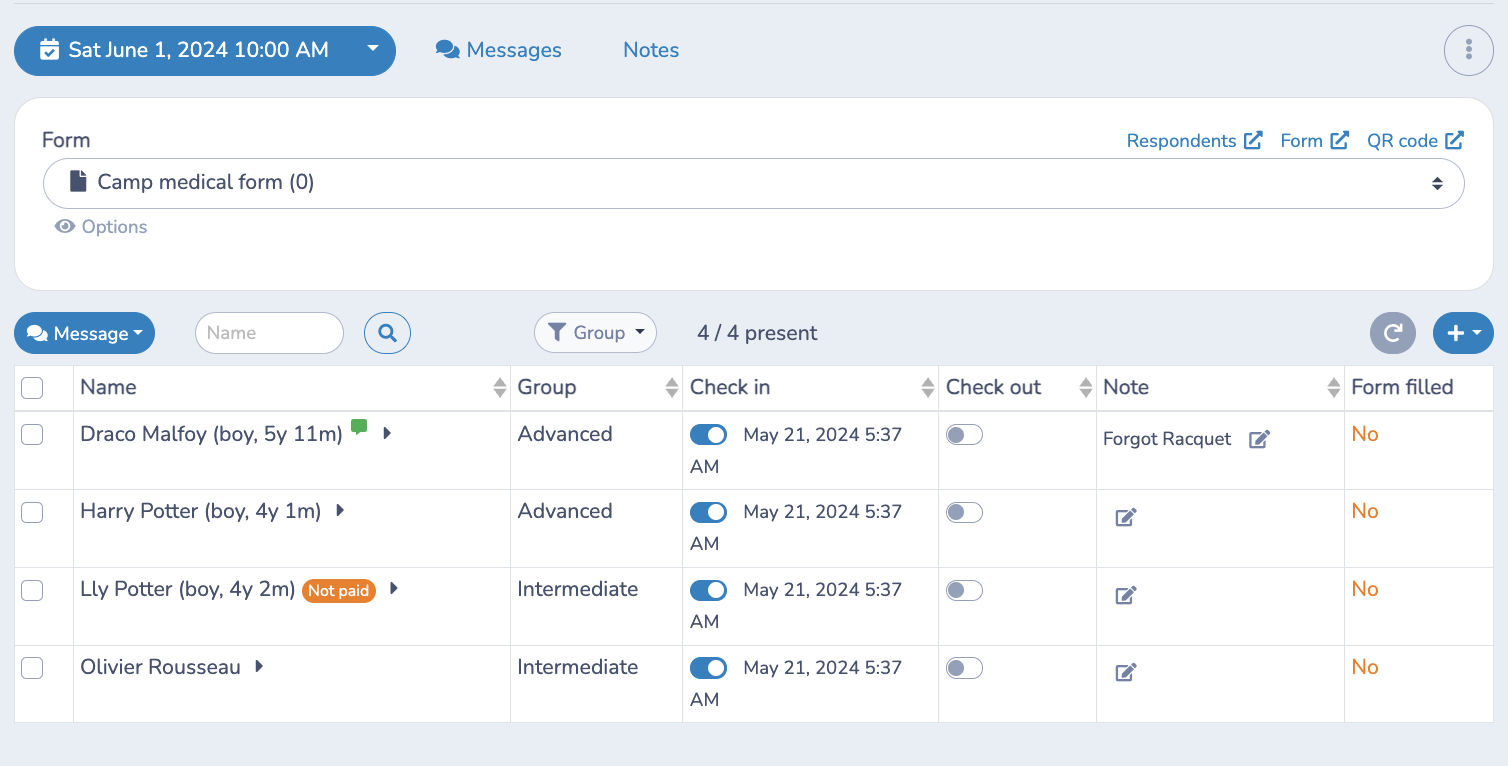Toggle off check in for Lly Potter

click(708, 590)
